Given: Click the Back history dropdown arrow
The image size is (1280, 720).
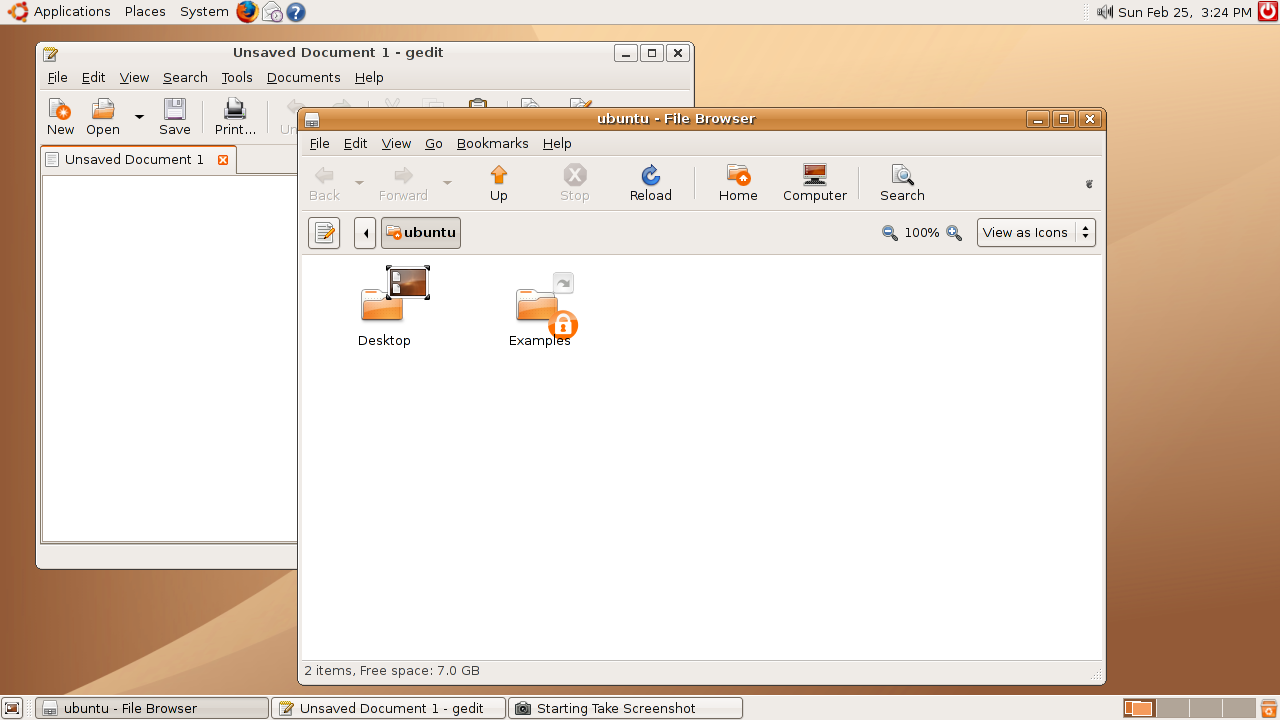Looking at the screenshot, I should pos(359,183).
